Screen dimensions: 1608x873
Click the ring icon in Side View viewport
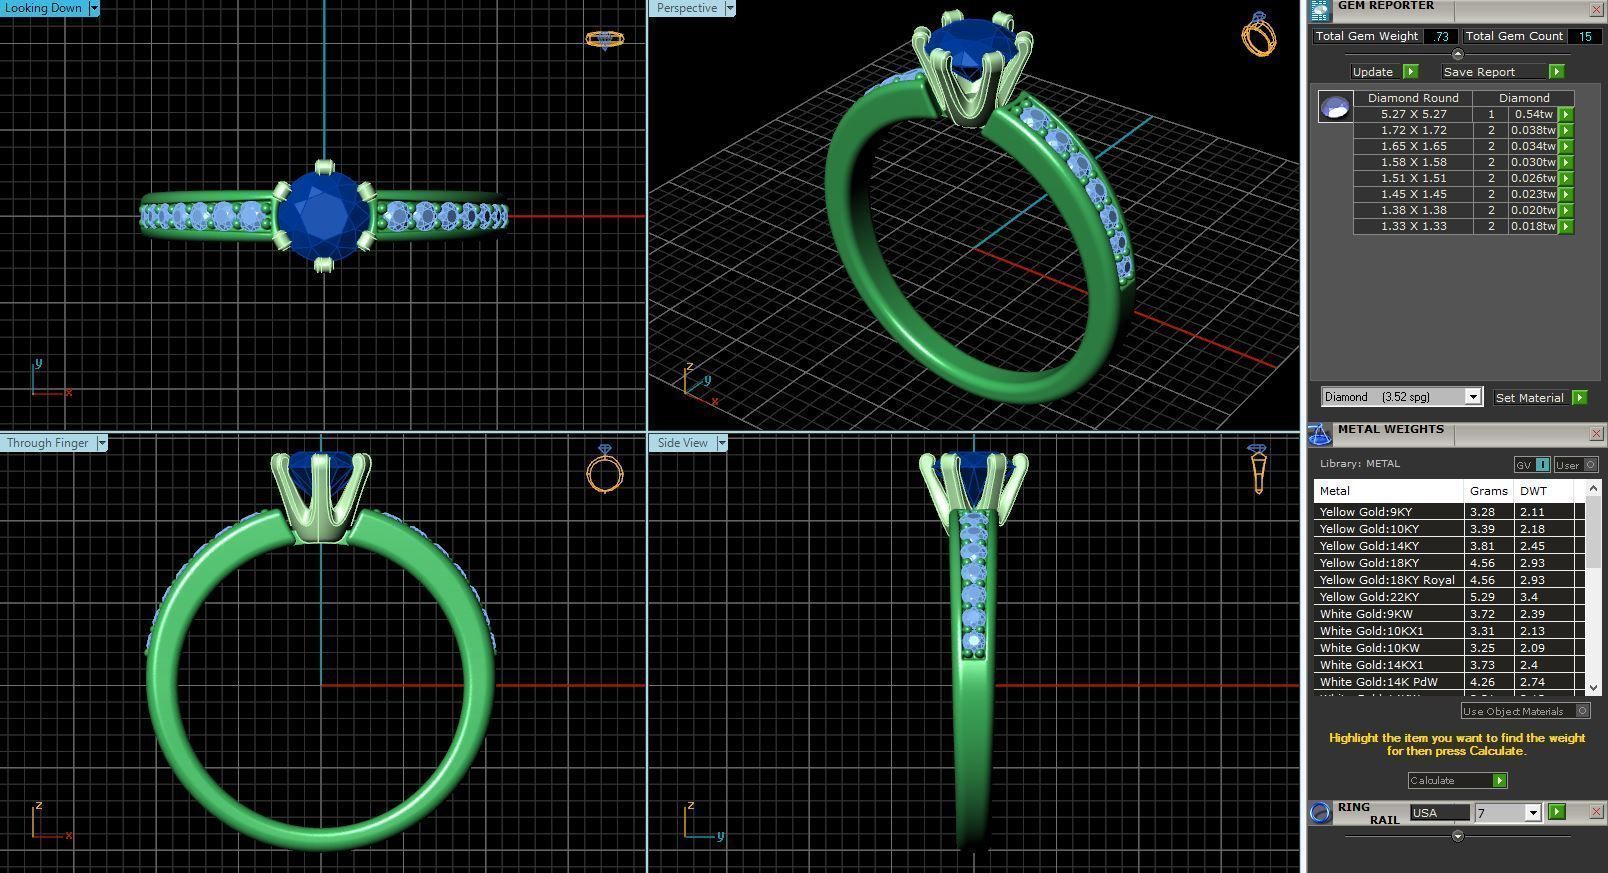(1258, 470)
